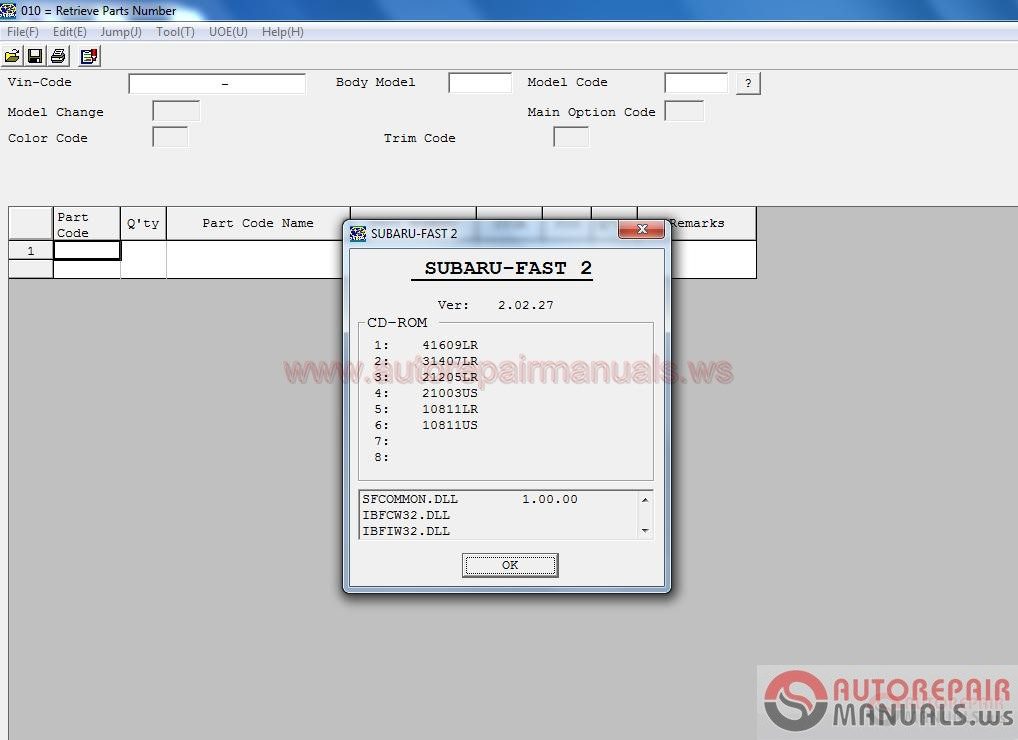Select IBFCW32.DLL in the list

[406, 515]
